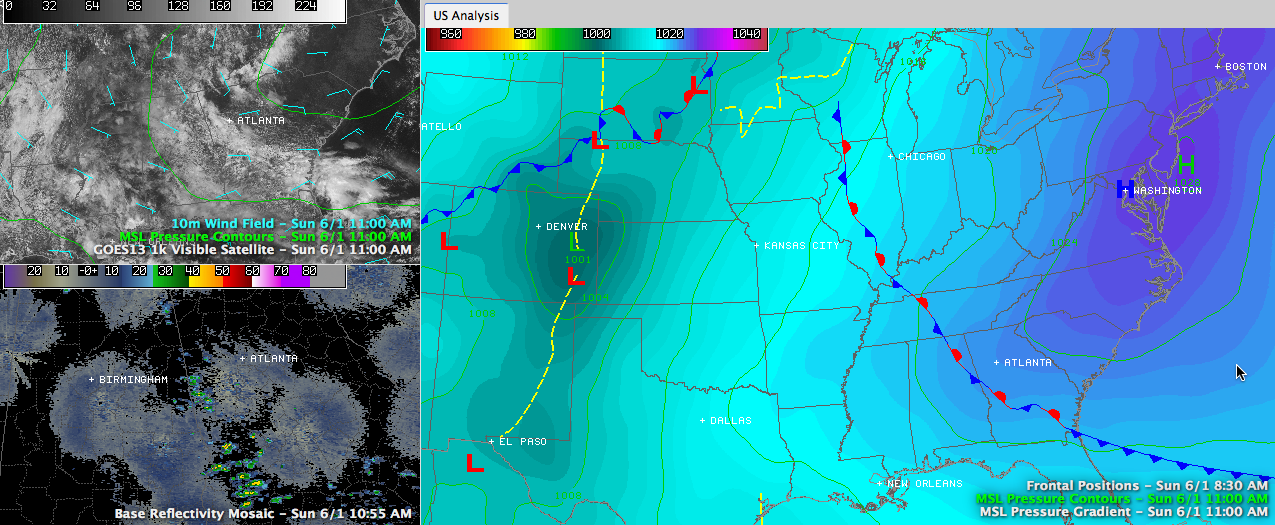Select the green H marker east of Washington

(1186, 164)
